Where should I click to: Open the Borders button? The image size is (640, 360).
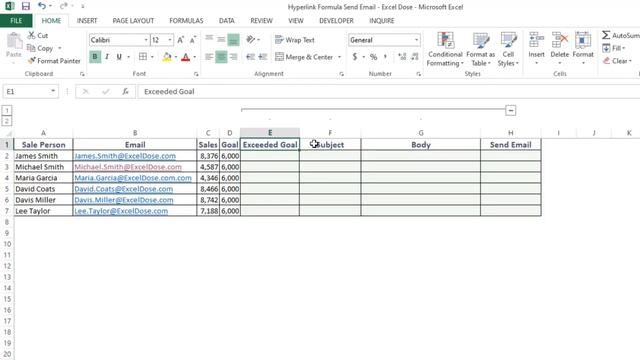click(143, 57)
